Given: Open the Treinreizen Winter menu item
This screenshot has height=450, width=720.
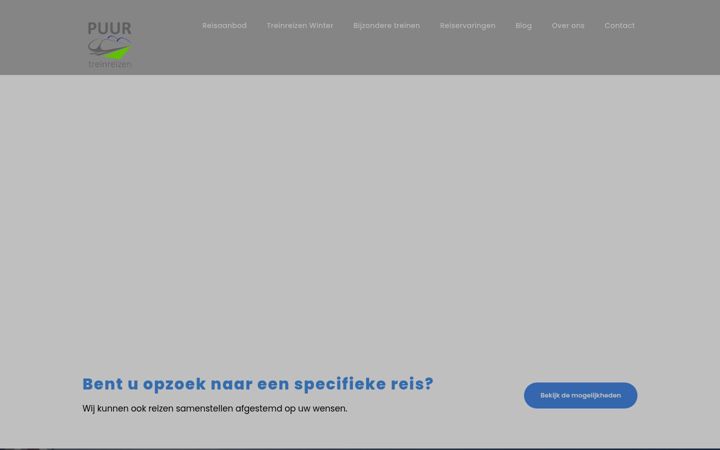Looking at the screenshot, I should tap(300, 26).
